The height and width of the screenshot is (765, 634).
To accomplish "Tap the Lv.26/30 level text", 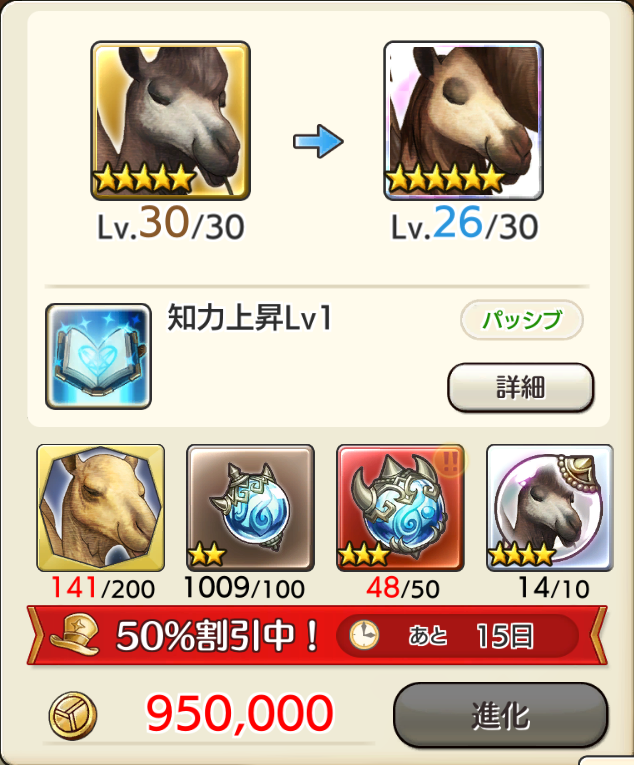I will tap(465, 224).
